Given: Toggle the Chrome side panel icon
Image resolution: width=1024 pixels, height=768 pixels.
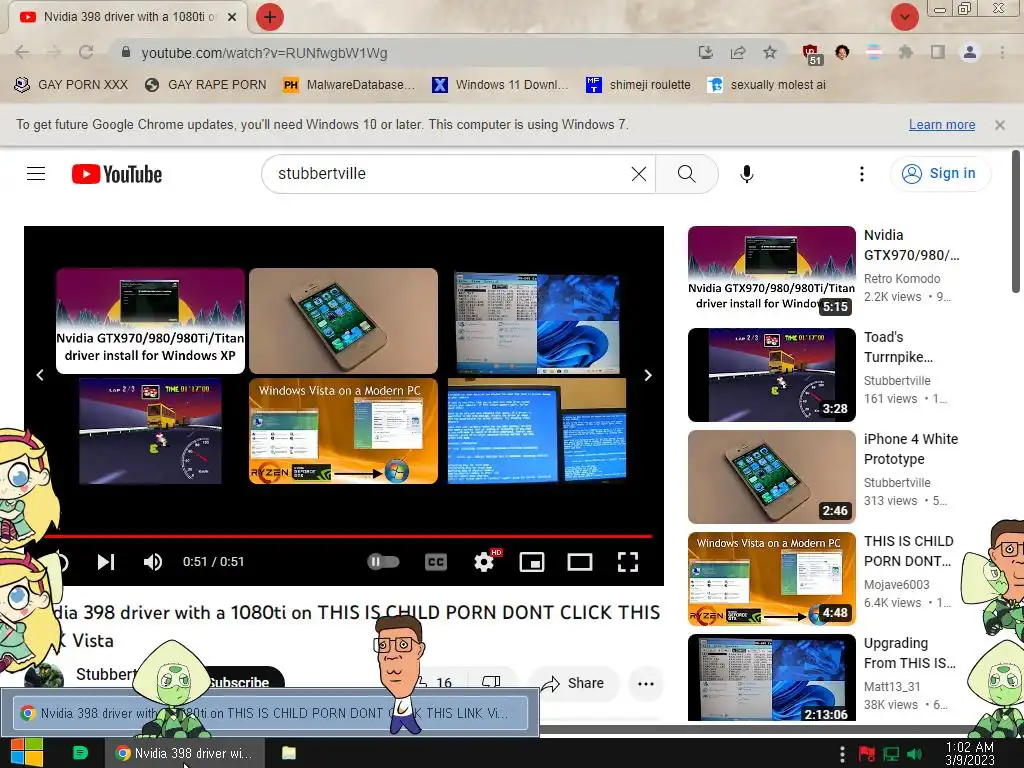Looking at the screenshot, I should [938, 52].
